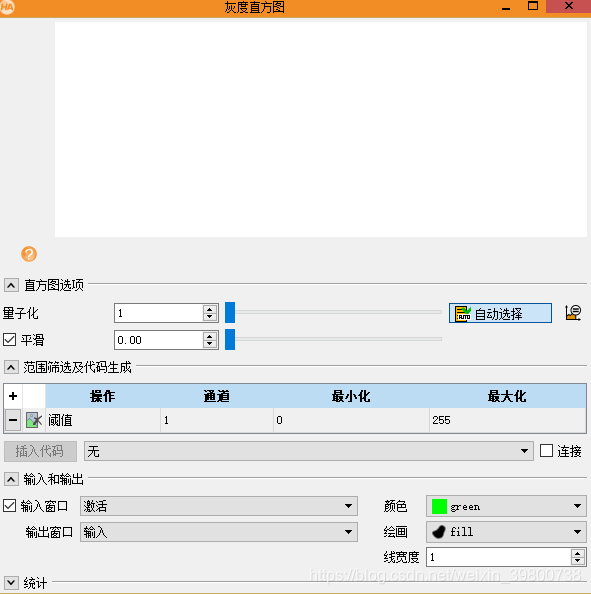
Task: Open the 输入窗口 激活 dropdown
Action: [x=219, y=506]
